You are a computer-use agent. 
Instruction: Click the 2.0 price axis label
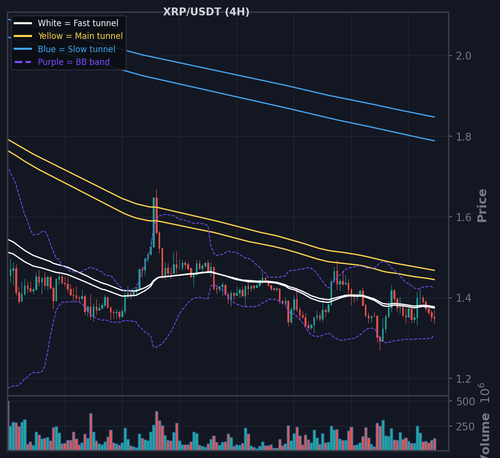pos(464,56)
